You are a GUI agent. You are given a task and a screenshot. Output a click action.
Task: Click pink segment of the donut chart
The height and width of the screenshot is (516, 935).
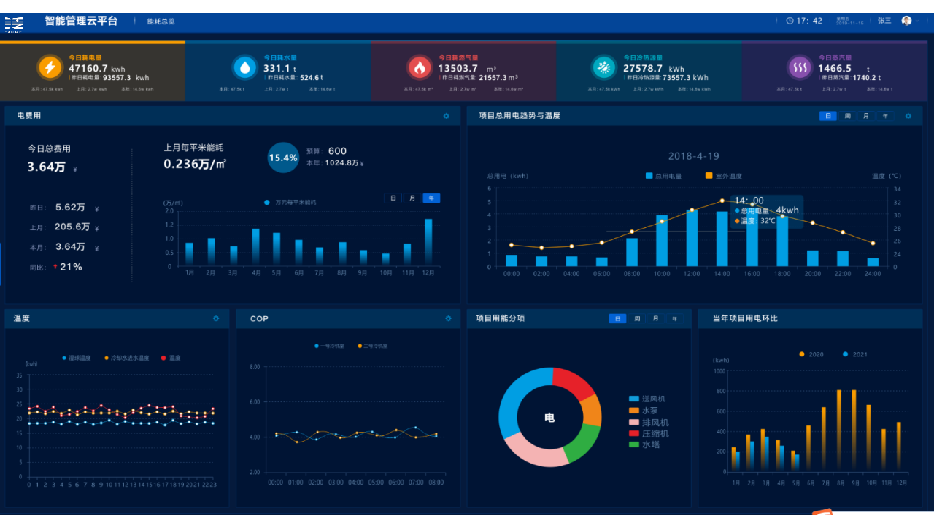pos(542,455)
